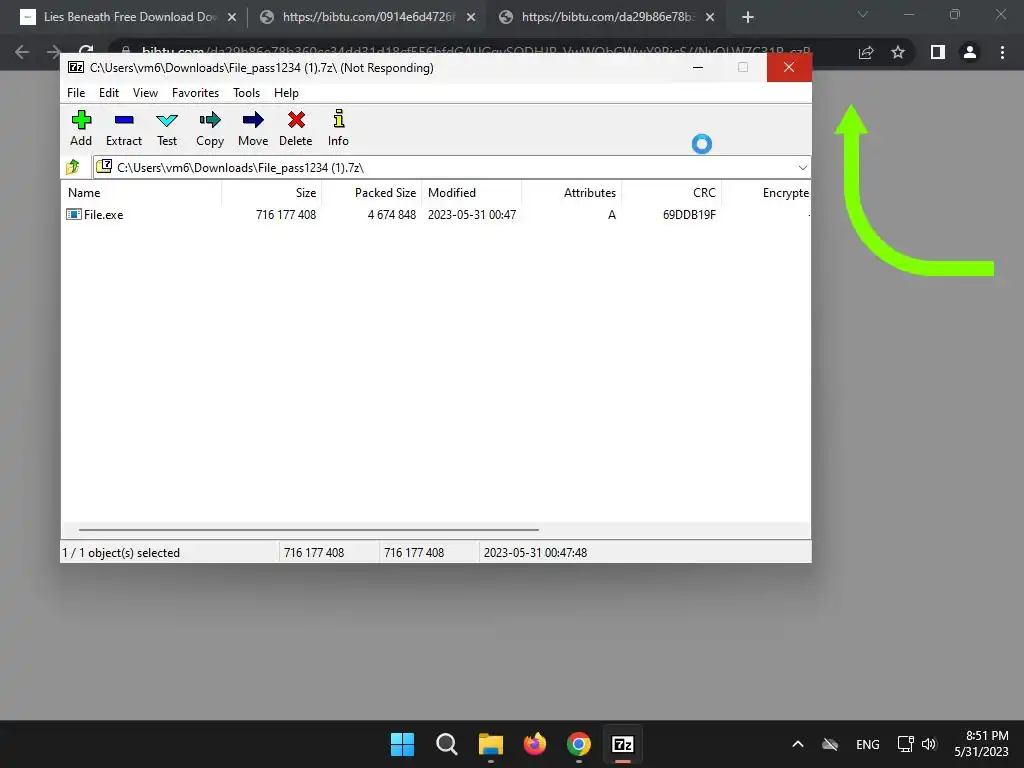Run the Test archive tool

click(167, 128)
